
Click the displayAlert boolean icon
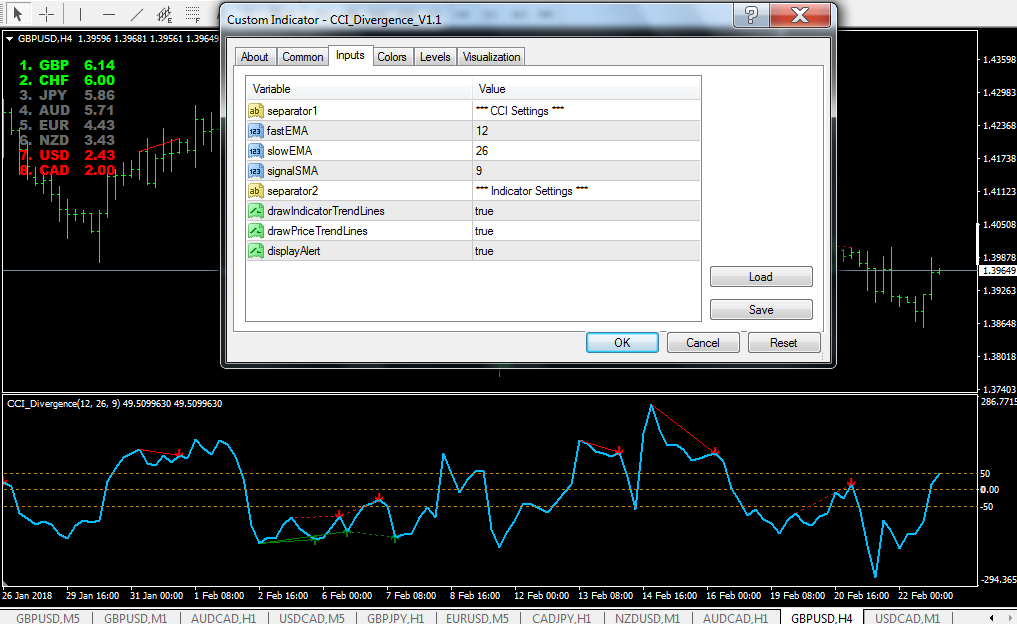256,252
